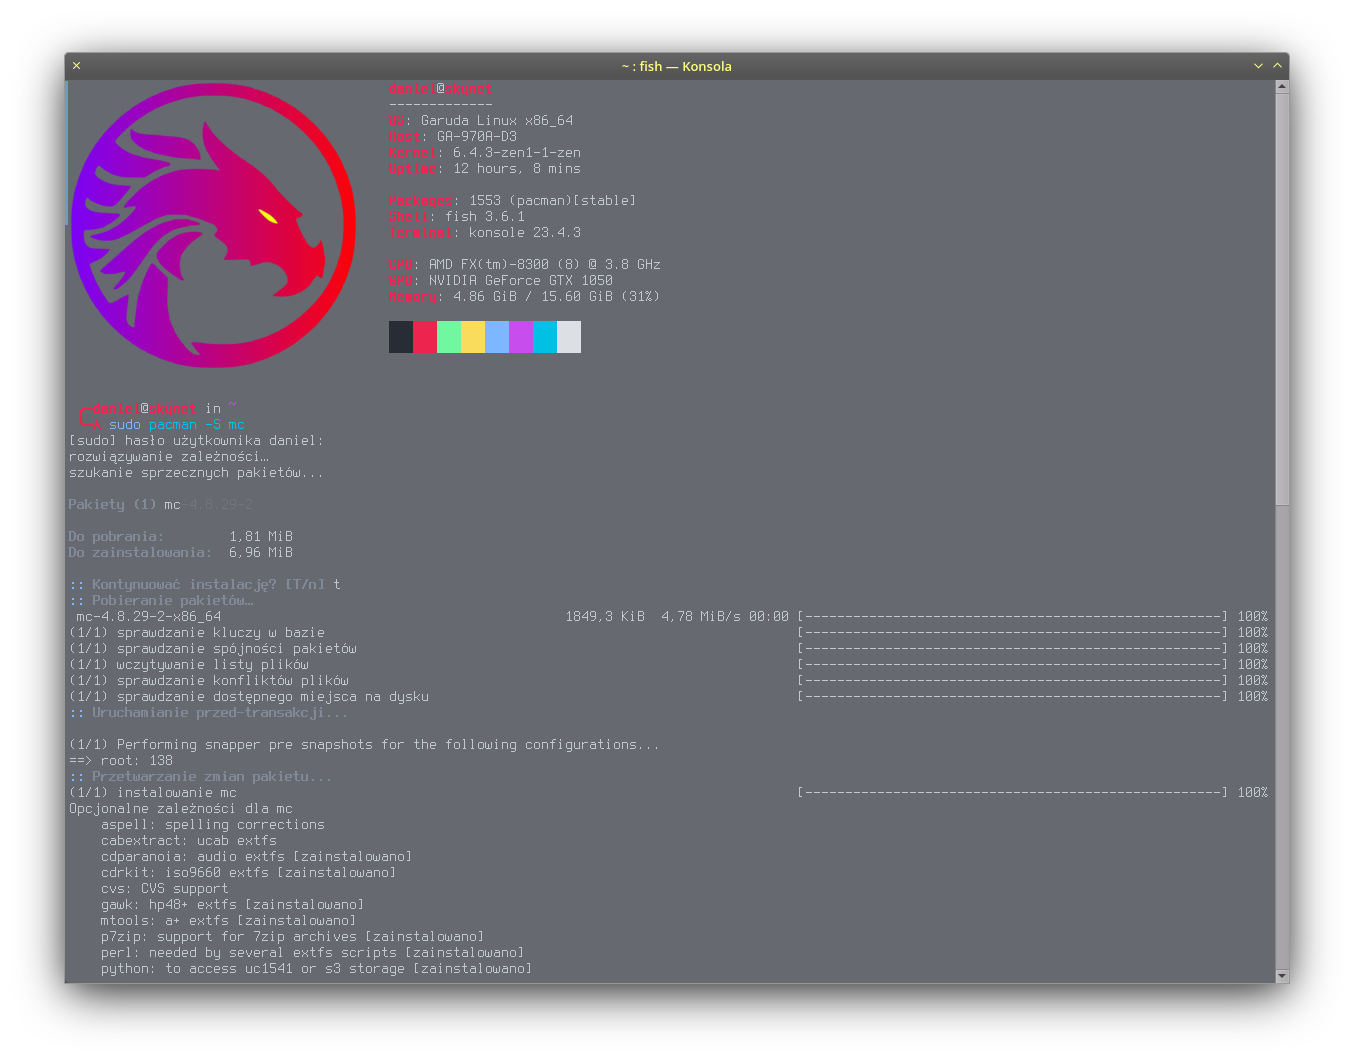Pick the red color block
This screenshot has height=1060, width=1354.
(x=425, y=337)
